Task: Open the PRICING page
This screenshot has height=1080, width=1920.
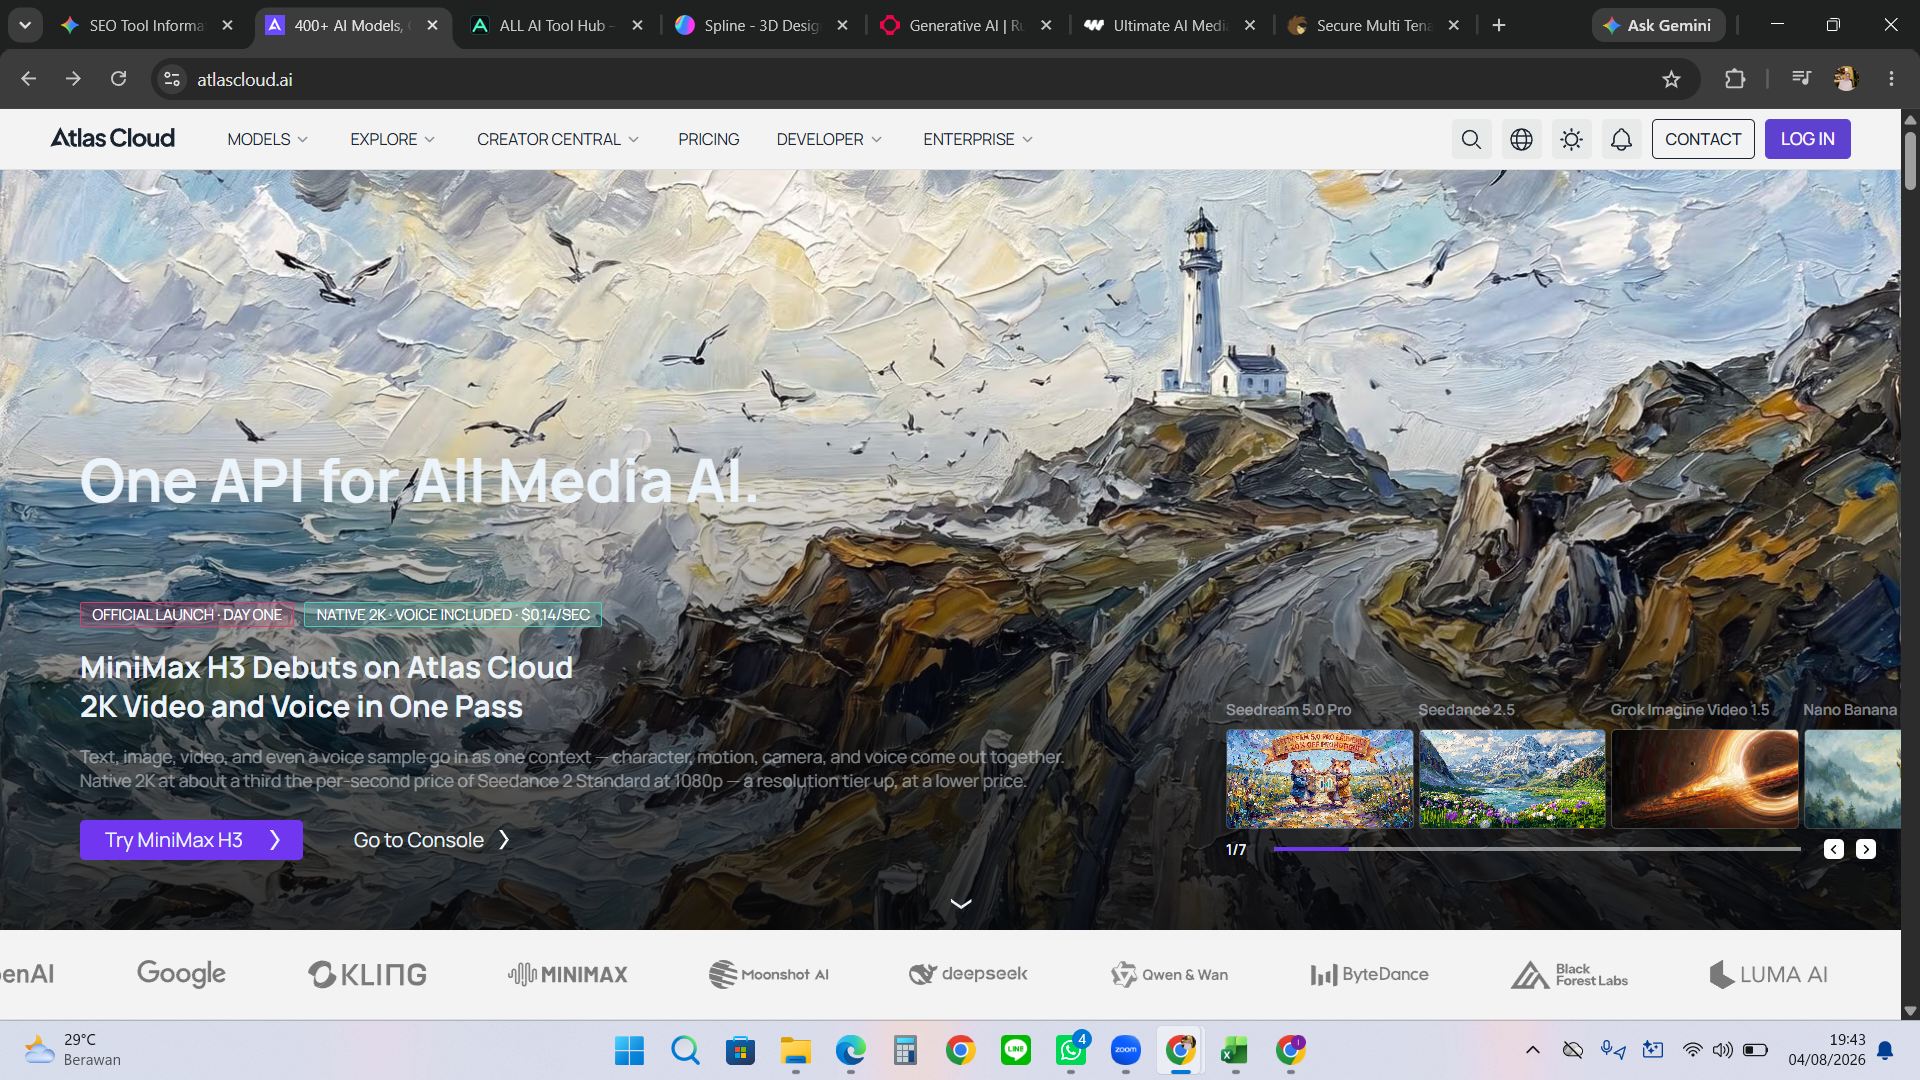Action: click(x=709, y=139)
